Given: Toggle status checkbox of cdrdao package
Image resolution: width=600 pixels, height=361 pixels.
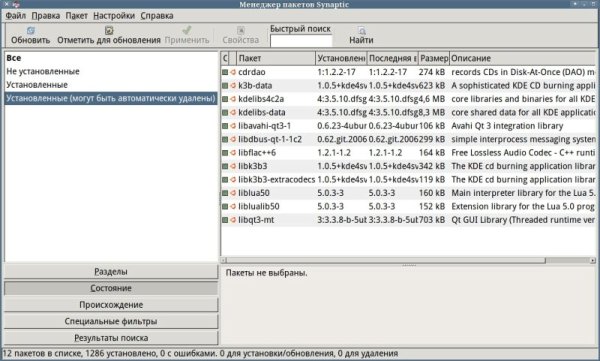Looking at the screenshot, I should pyautogui.click(x=225, y=72).
